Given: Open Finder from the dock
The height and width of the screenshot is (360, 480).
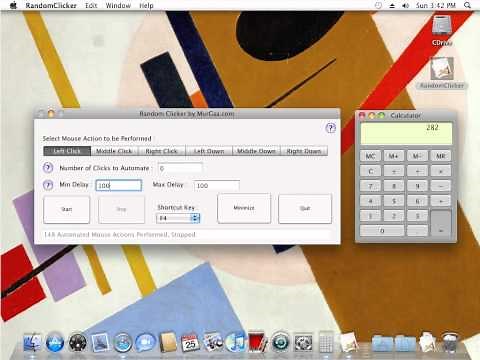Looking at the screenshot, I should [x=32, y=343].
